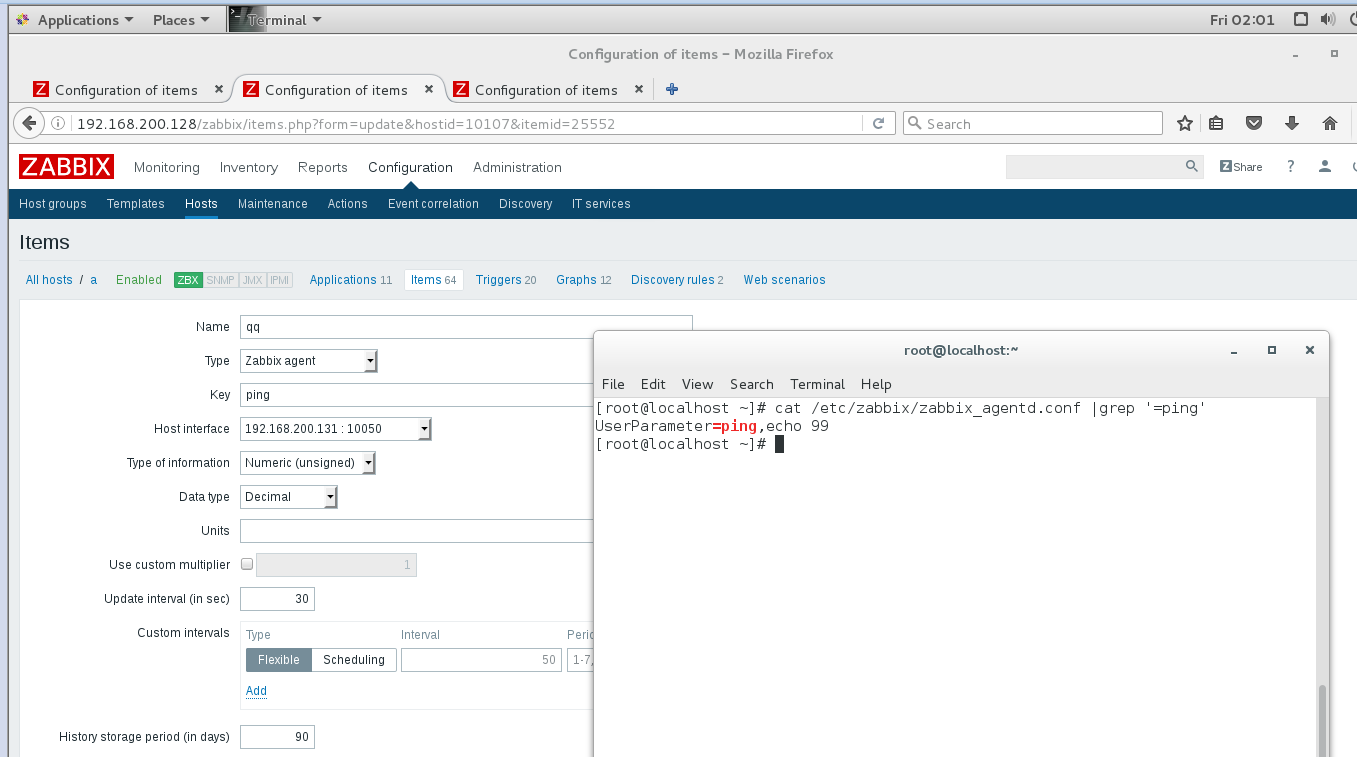The image size is (1357, 757).
Task: Open the Type of information dropdown
Action: tap(308, 463)
